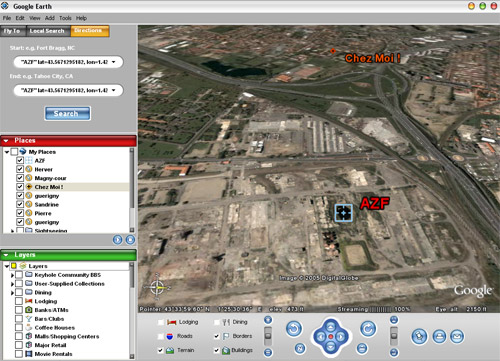
Task: Uncheck the Pierre place checkbox
Action: (x=20, y=213)
